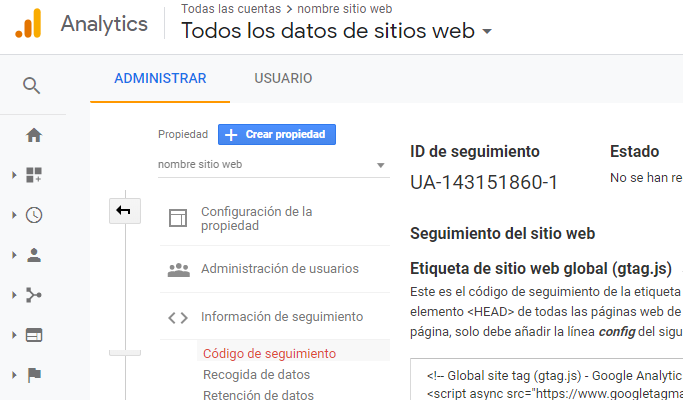
Task: Click 'nombre sitio web' breadcrumb link
Action: point(345,9)
